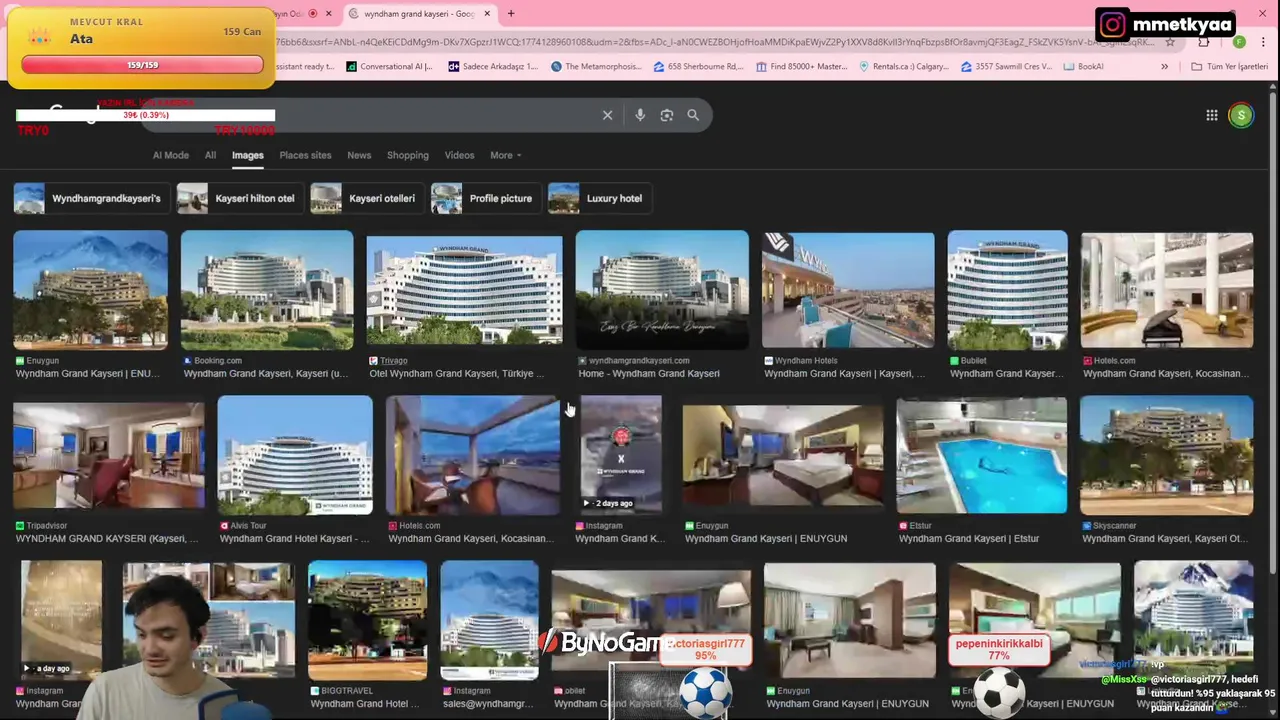Viewport: 1280px width, 720px height.
Task: Open the Wyndham Hotels terrace image
Action: (848, 290)
